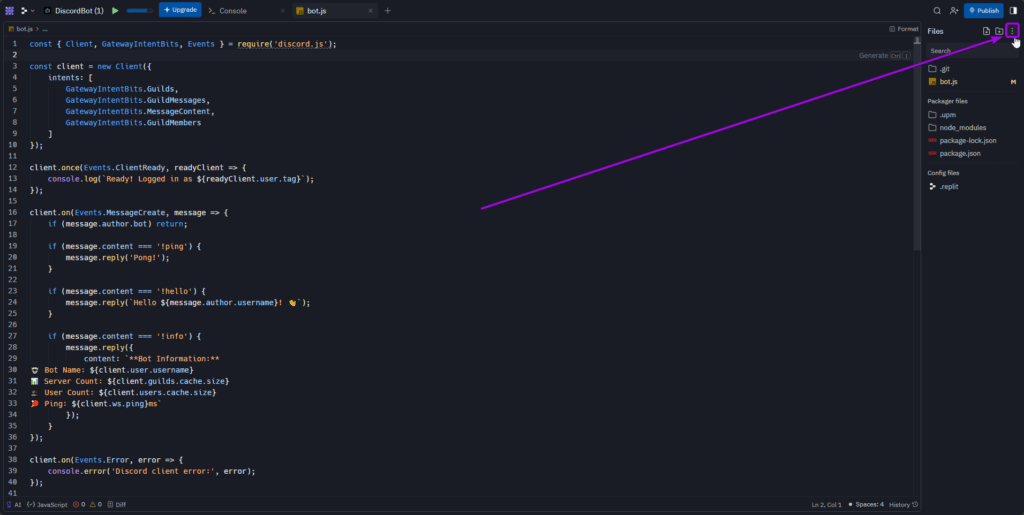Toggle the Diff view in status bar
This screenshot has height=515, width=1024.
[x=117, y=505]
